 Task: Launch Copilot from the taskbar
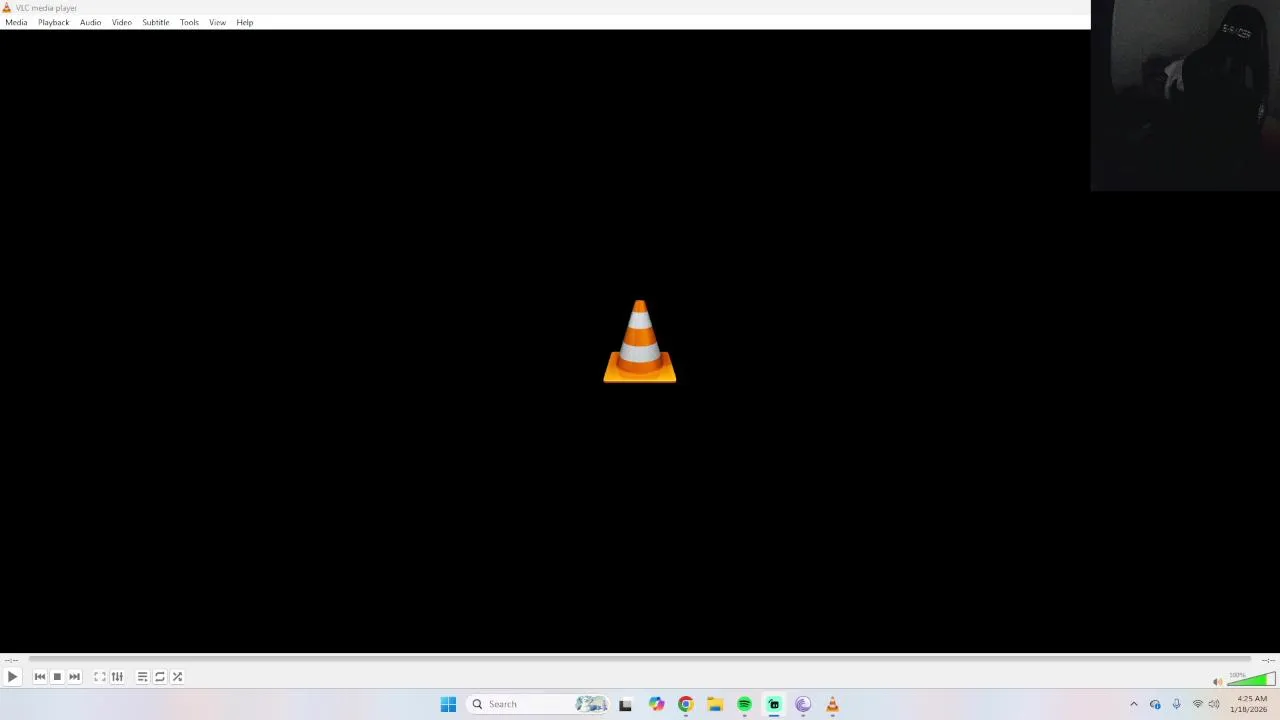click(x=656, y=704)
